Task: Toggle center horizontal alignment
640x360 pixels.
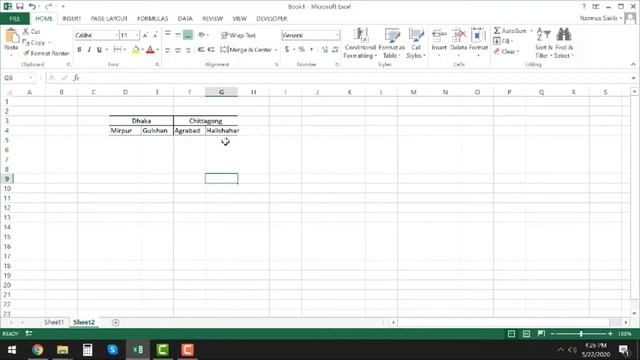Action: coord(178,50)
